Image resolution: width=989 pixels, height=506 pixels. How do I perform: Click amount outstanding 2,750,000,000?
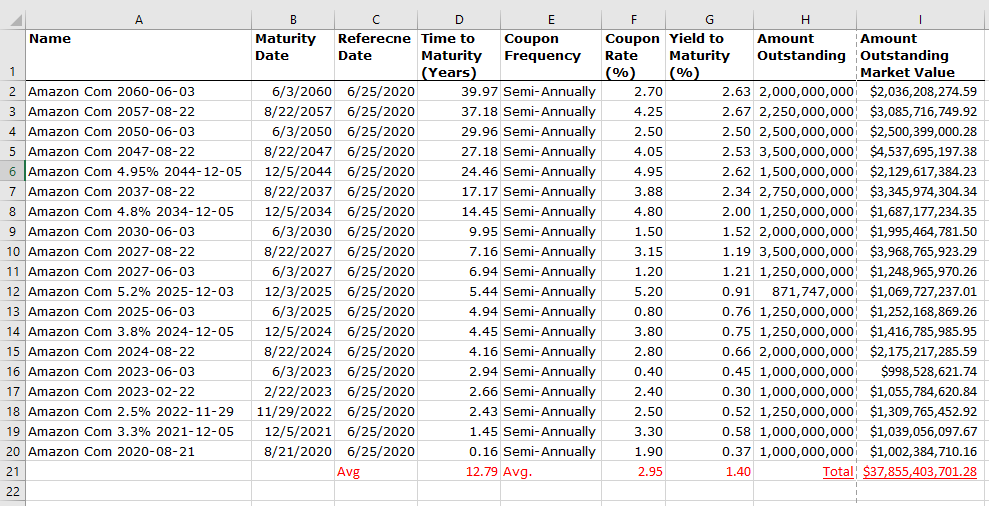(x=805, y=191)
